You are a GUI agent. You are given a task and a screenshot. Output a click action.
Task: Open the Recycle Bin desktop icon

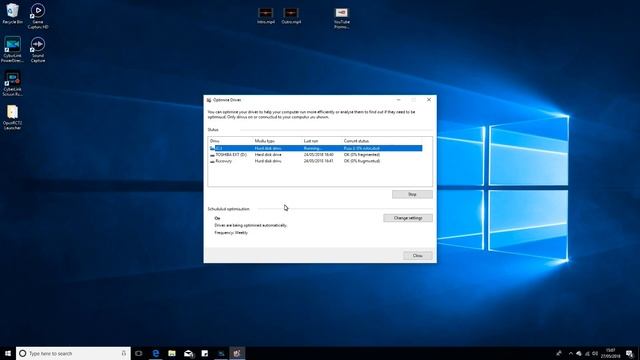(12, 13)
